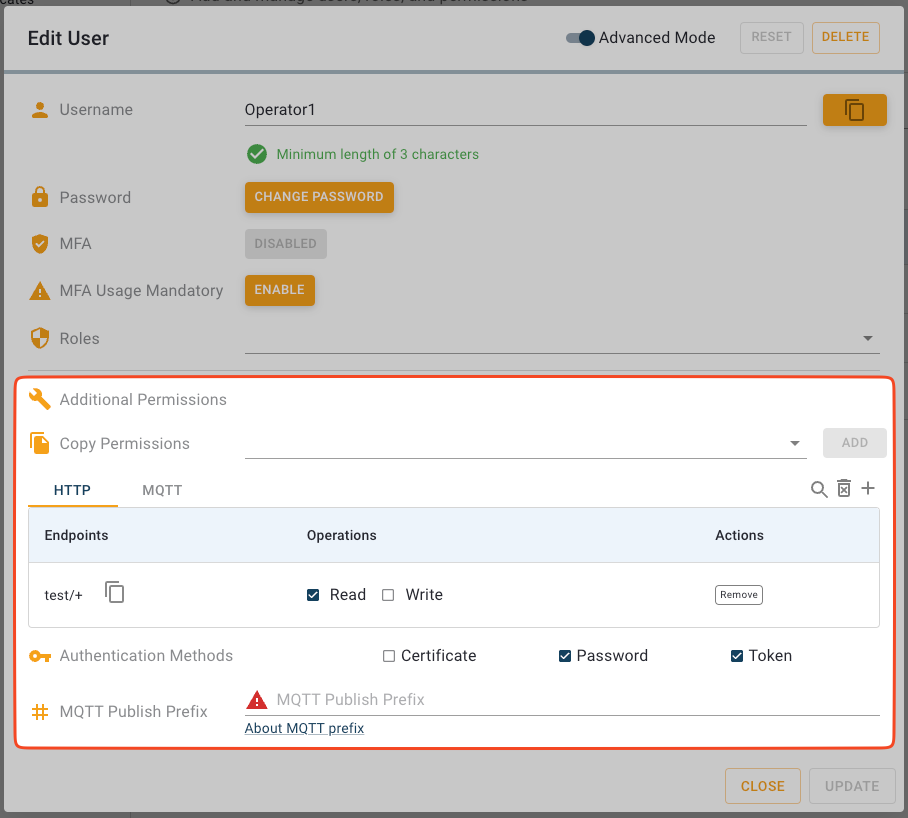Click the MQTT Publish Prefix input field
Screen dimensions: 908x818
[x=570, y=700]
